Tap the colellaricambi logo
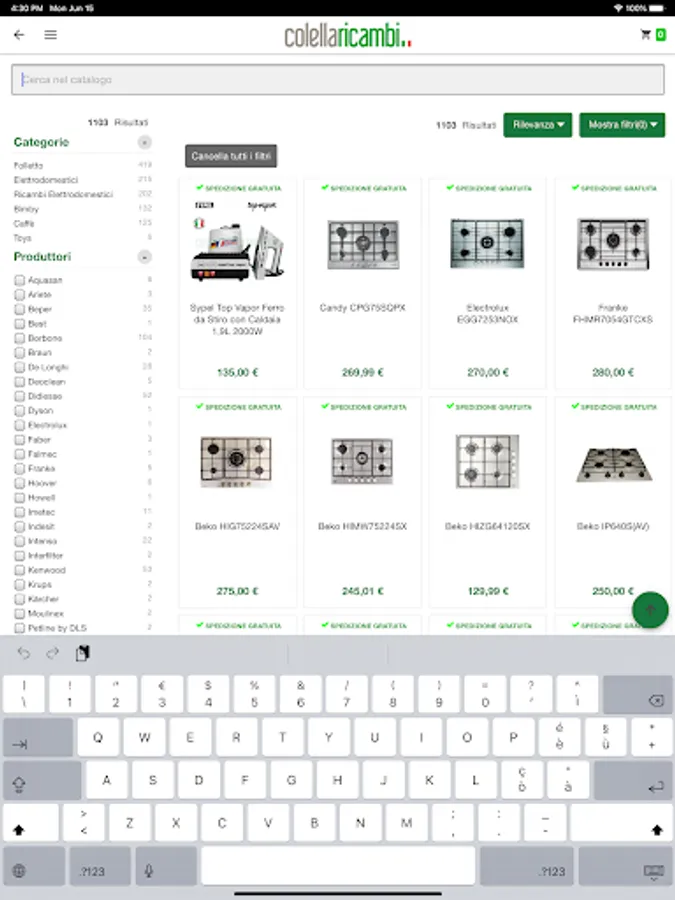Image resolution: width=675 pixels, height=900 pixels. tap(348, 36)
